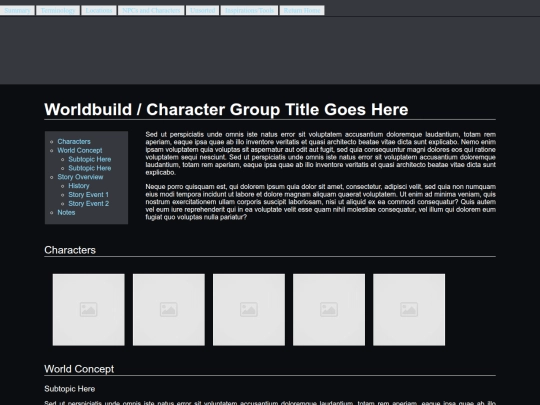Viewport: 540px width, 405px height.
Task: Select the Unsorted tab
Action: pyautogui.click(x=202, y=10)
